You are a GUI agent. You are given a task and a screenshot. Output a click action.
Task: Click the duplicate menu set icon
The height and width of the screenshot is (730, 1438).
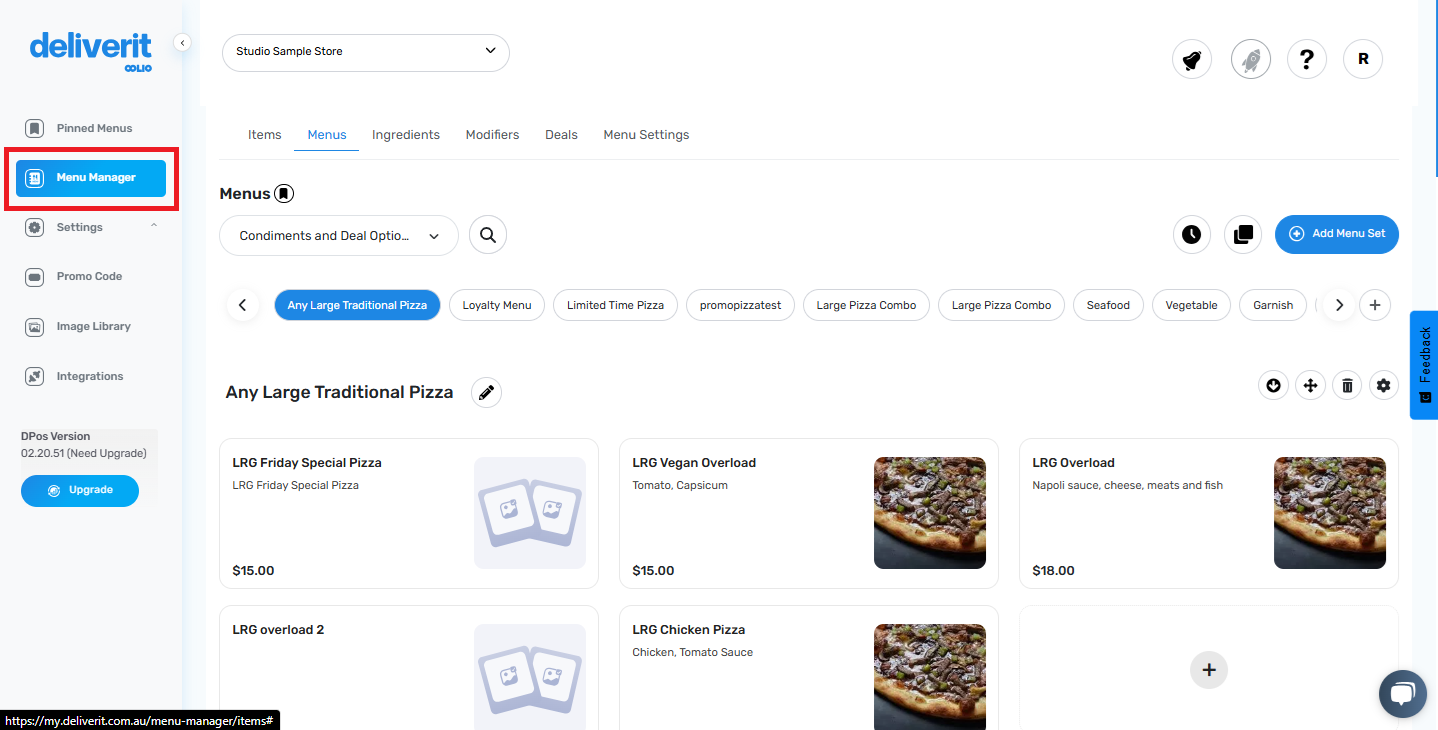[1243, 234]
